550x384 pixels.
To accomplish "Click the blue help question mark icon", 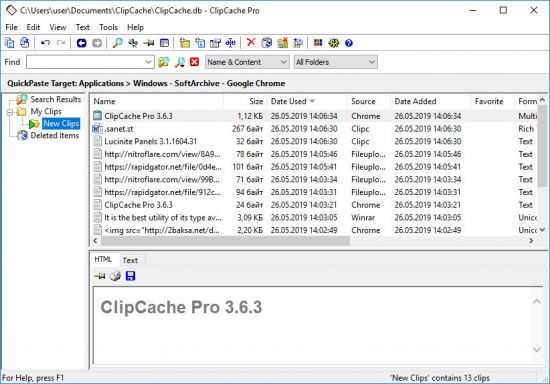I will point(349,43).
